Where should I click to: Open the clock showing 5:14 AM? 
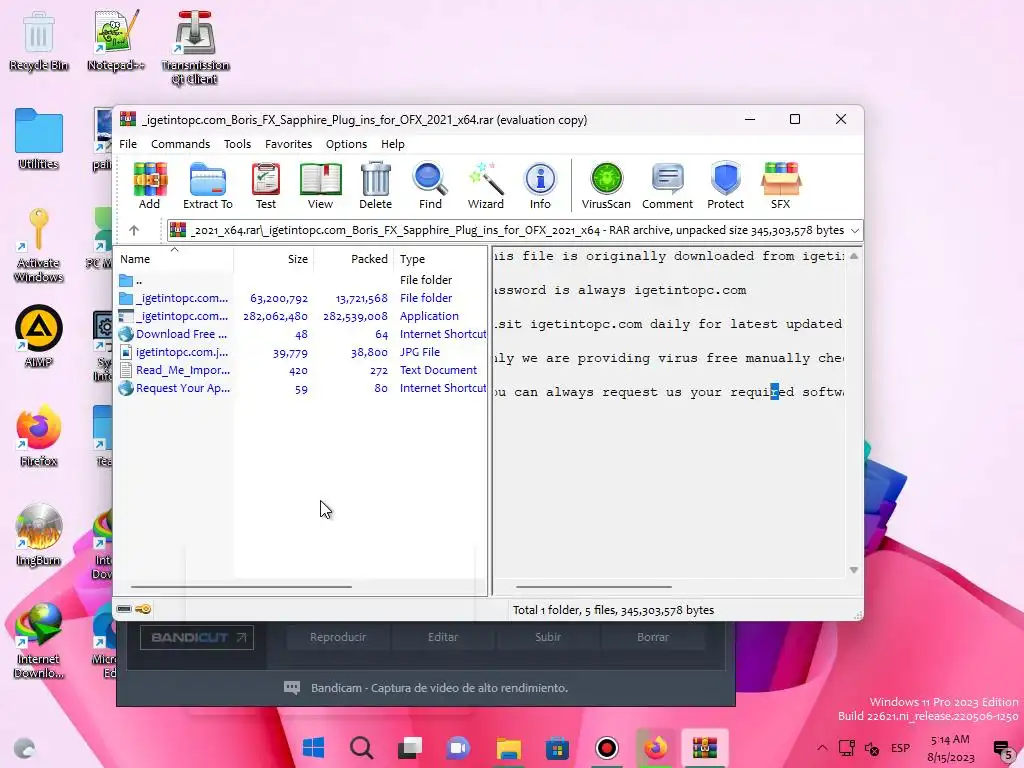click(x=950, y=748)
